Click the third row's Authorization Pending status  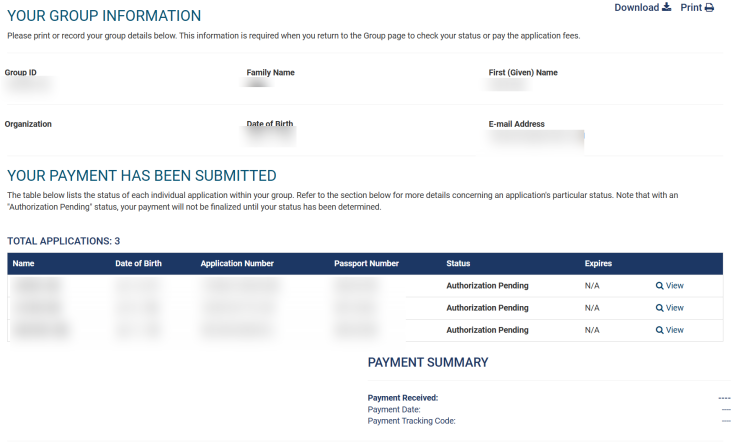click(487, 330)
